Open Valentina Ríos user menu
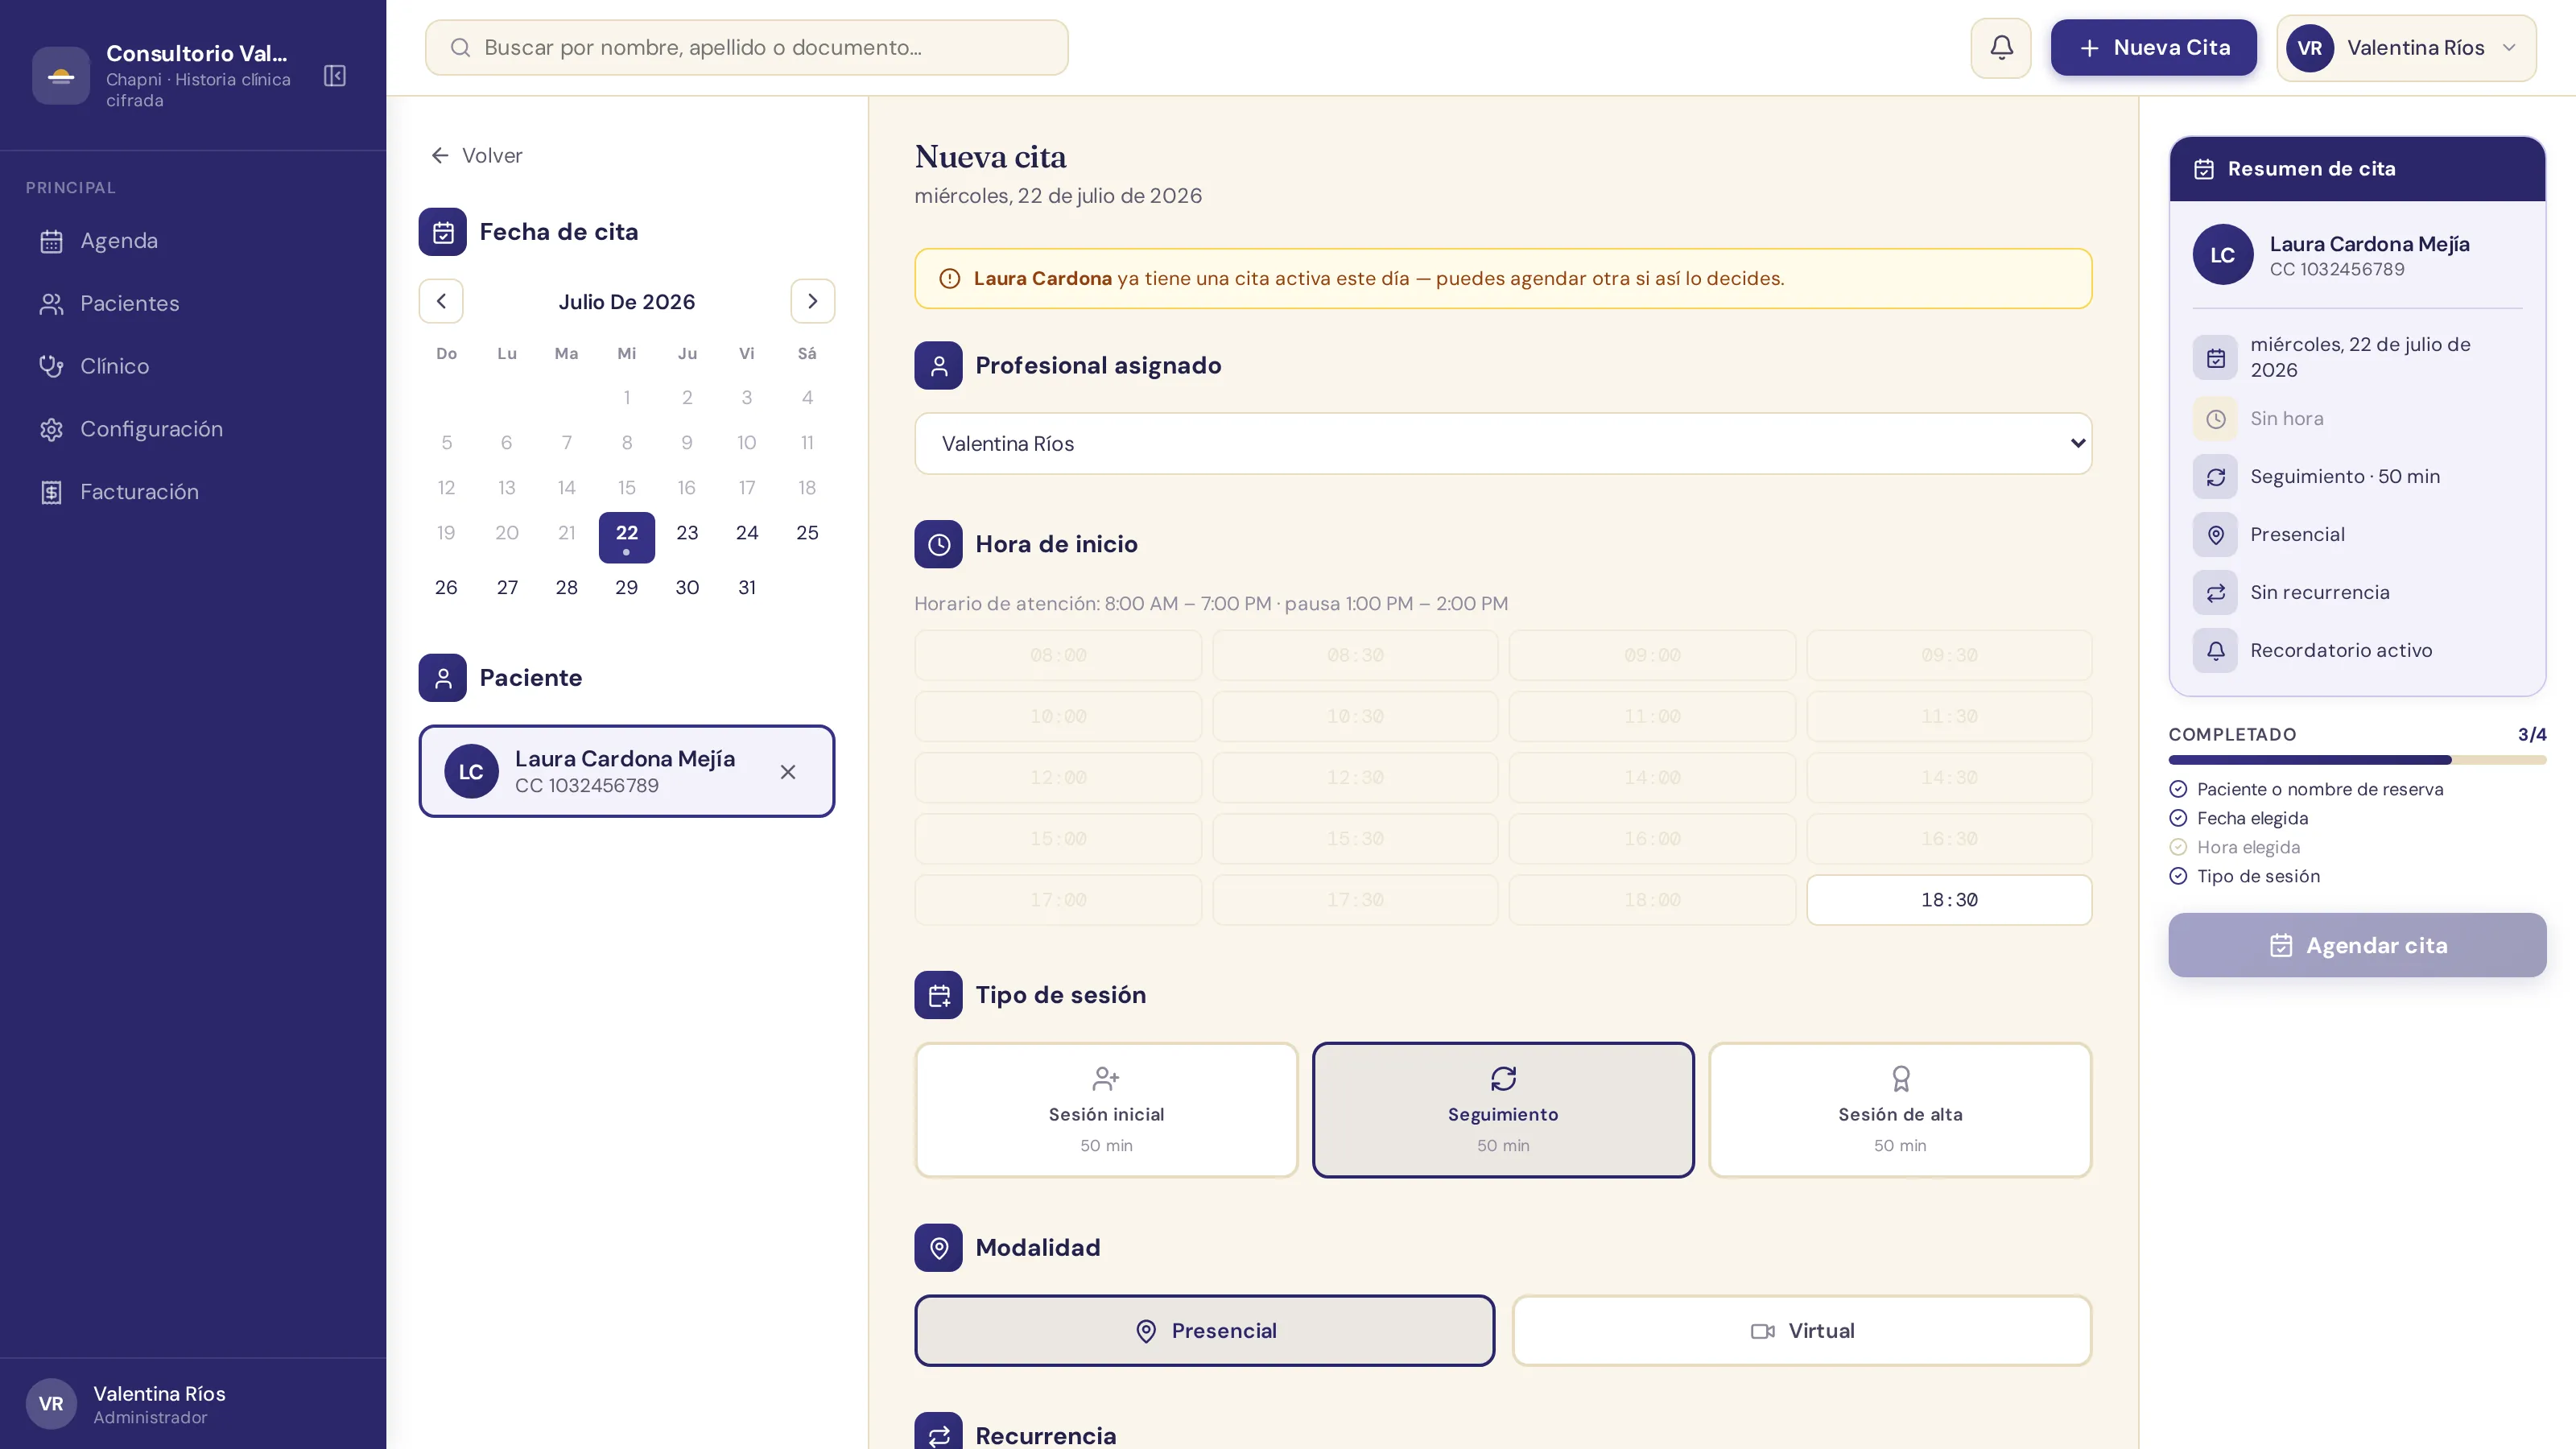Screen dimensions: 2576x1449 [x=2406, y=48]
